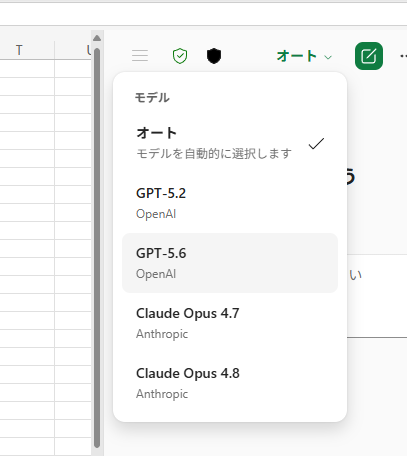
Task: Click the モデル heading text
Action: (x=152, y=98)
